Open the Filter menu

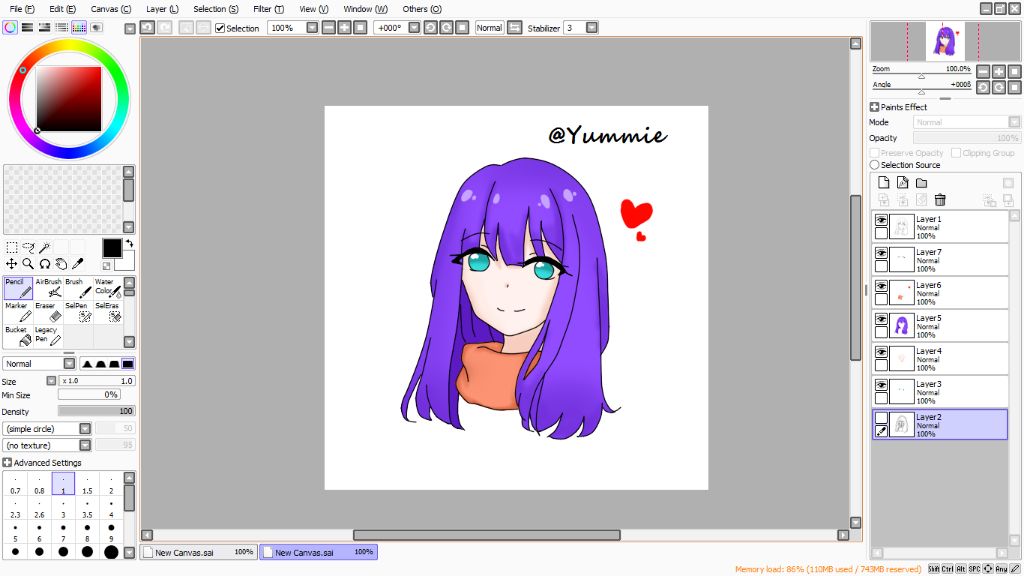coord(268,9)
